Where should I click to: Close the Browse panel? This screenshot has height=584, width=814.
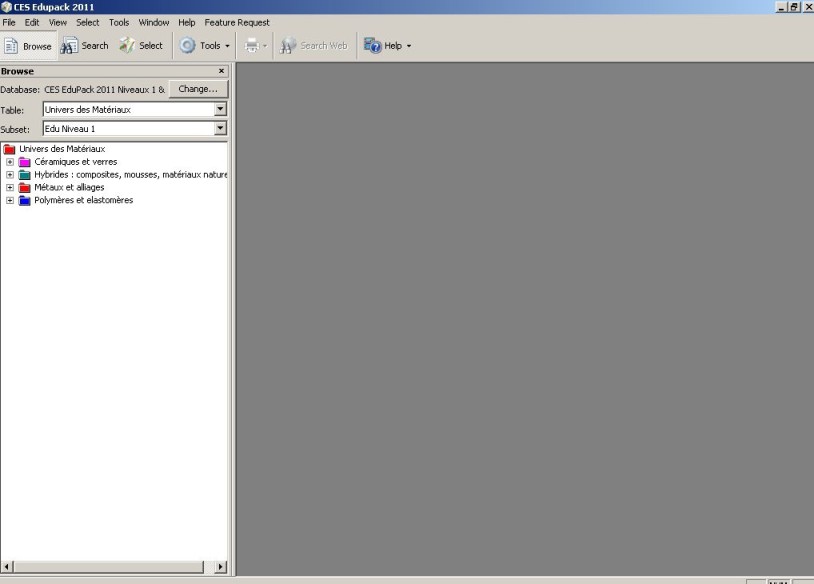221,71
